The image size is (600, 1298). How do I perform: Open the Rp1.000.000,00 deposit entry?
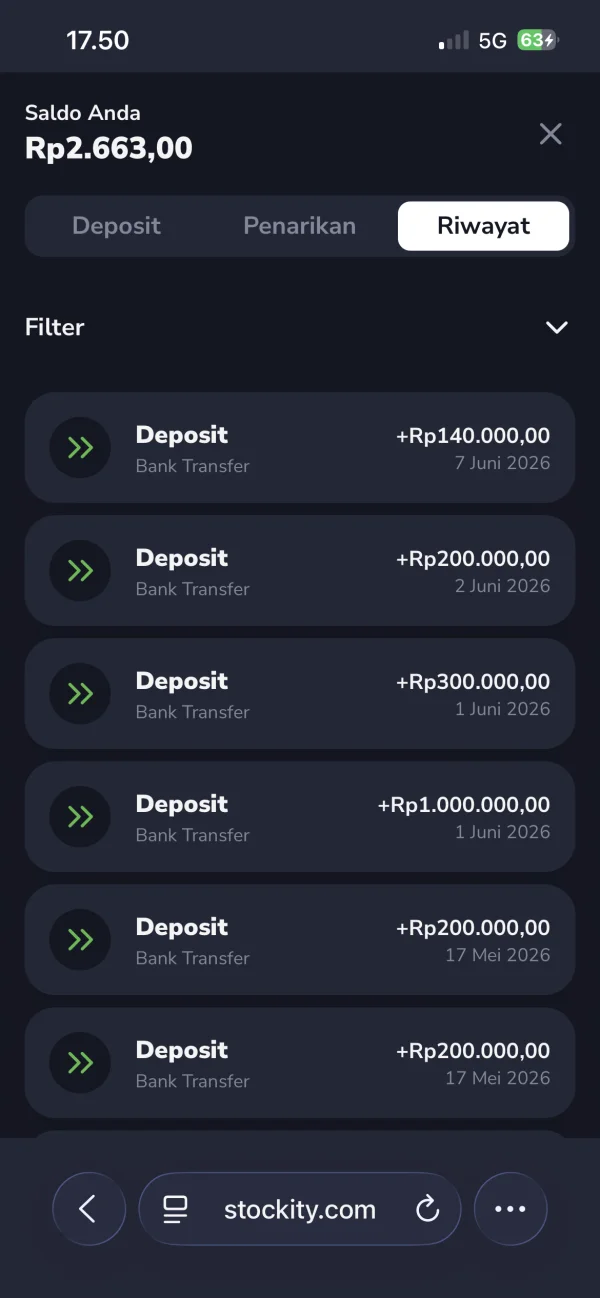tap(300, 816)
